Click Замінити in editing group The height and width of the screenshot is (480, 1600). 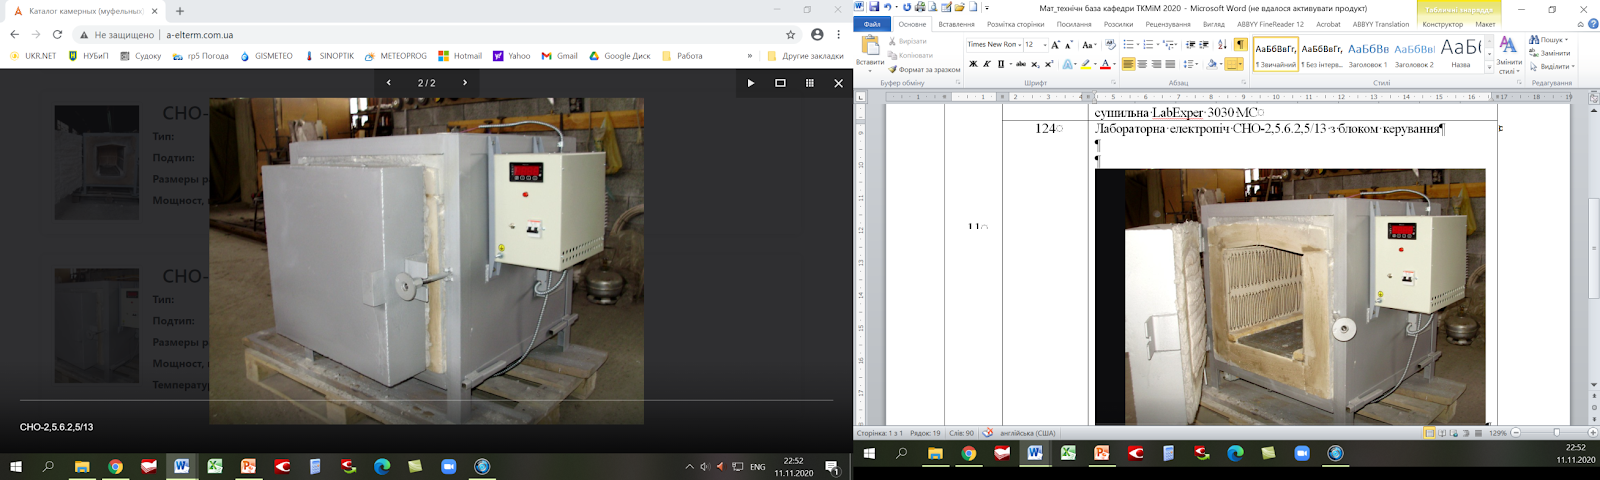coord(1549,53)
